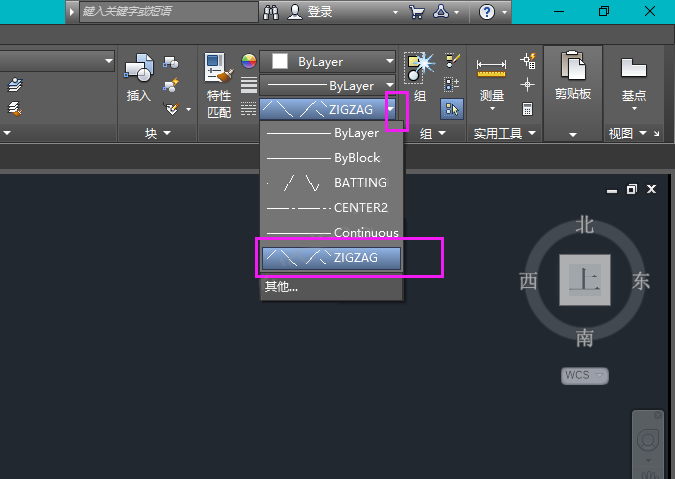Expand the Group (组) panel arrow
The width and height of the screenshot is (675, 479).
pyautogui.click(x=442, y=133)
